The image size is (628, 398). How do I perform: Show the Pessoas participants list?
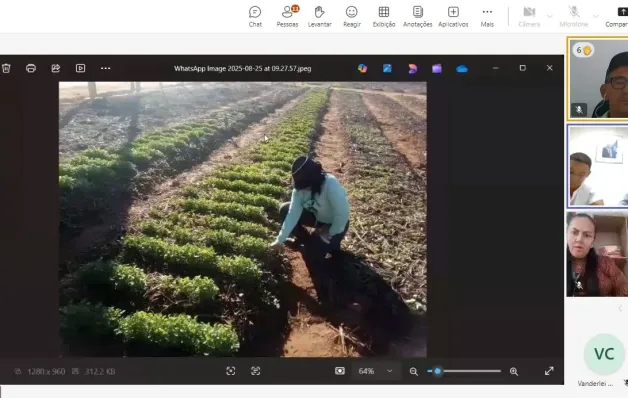(287, 16)
